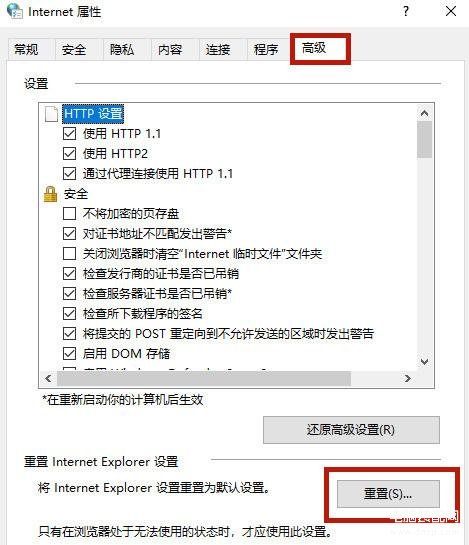Toggle 使用 HTTP2 checkbox

tap(70, 154)
